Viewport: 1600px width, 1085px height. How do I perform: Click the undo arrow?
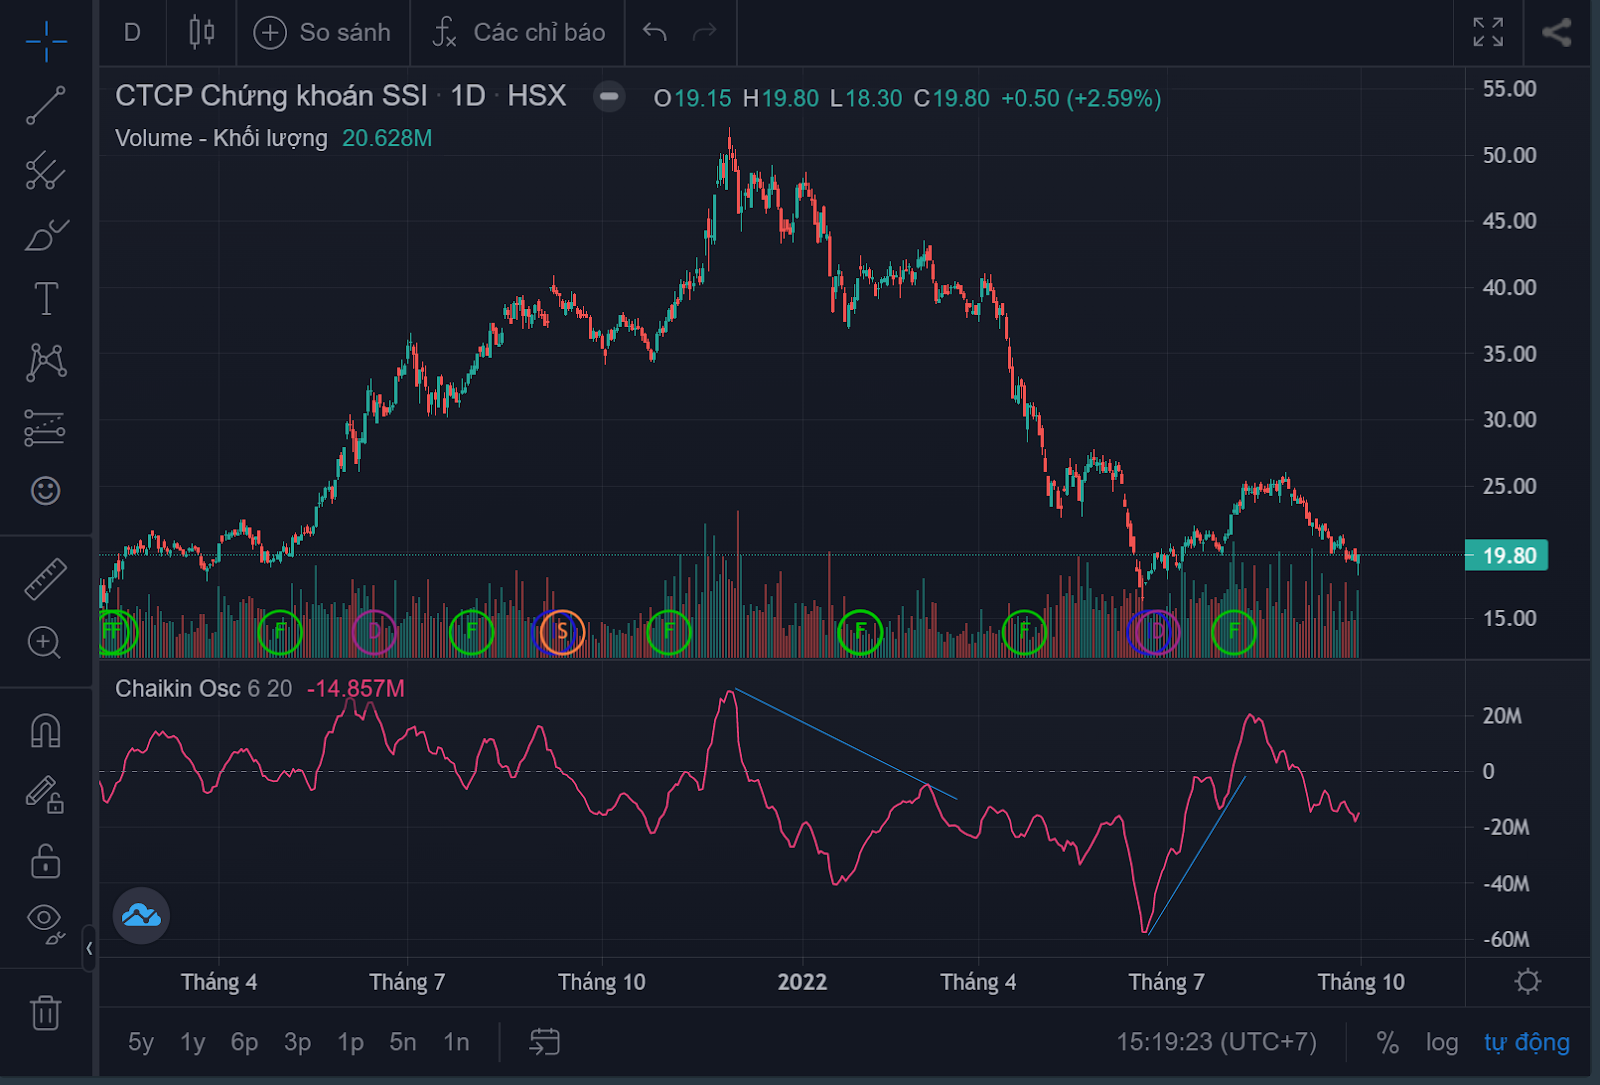tap(654, 32)
